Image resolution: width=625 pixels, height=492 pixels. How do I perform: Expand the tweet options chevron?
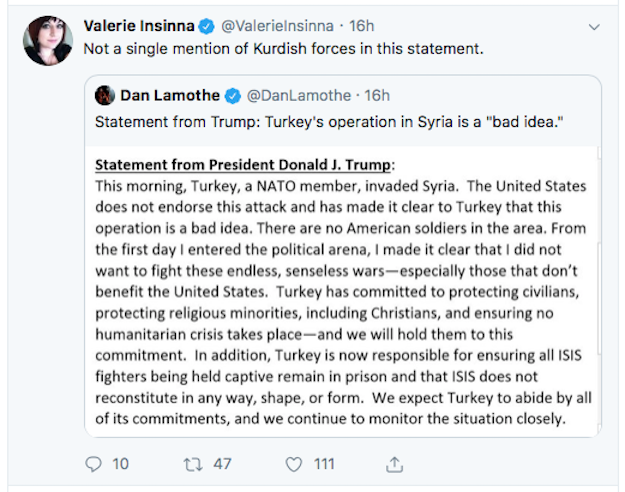[x=594, y=26]
